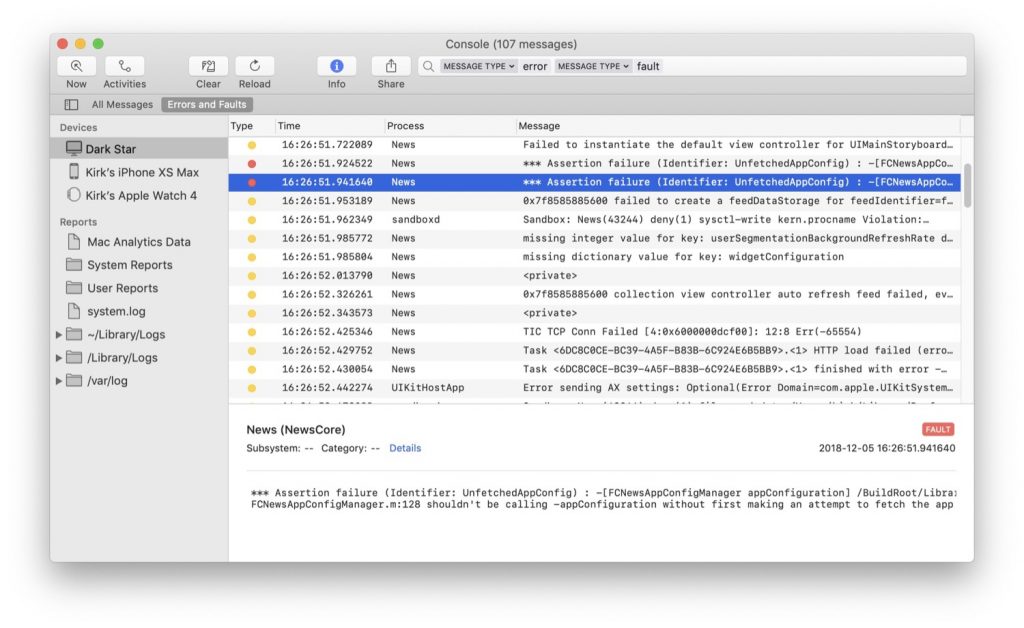Resume live log streaming with Now

point(75,68)
